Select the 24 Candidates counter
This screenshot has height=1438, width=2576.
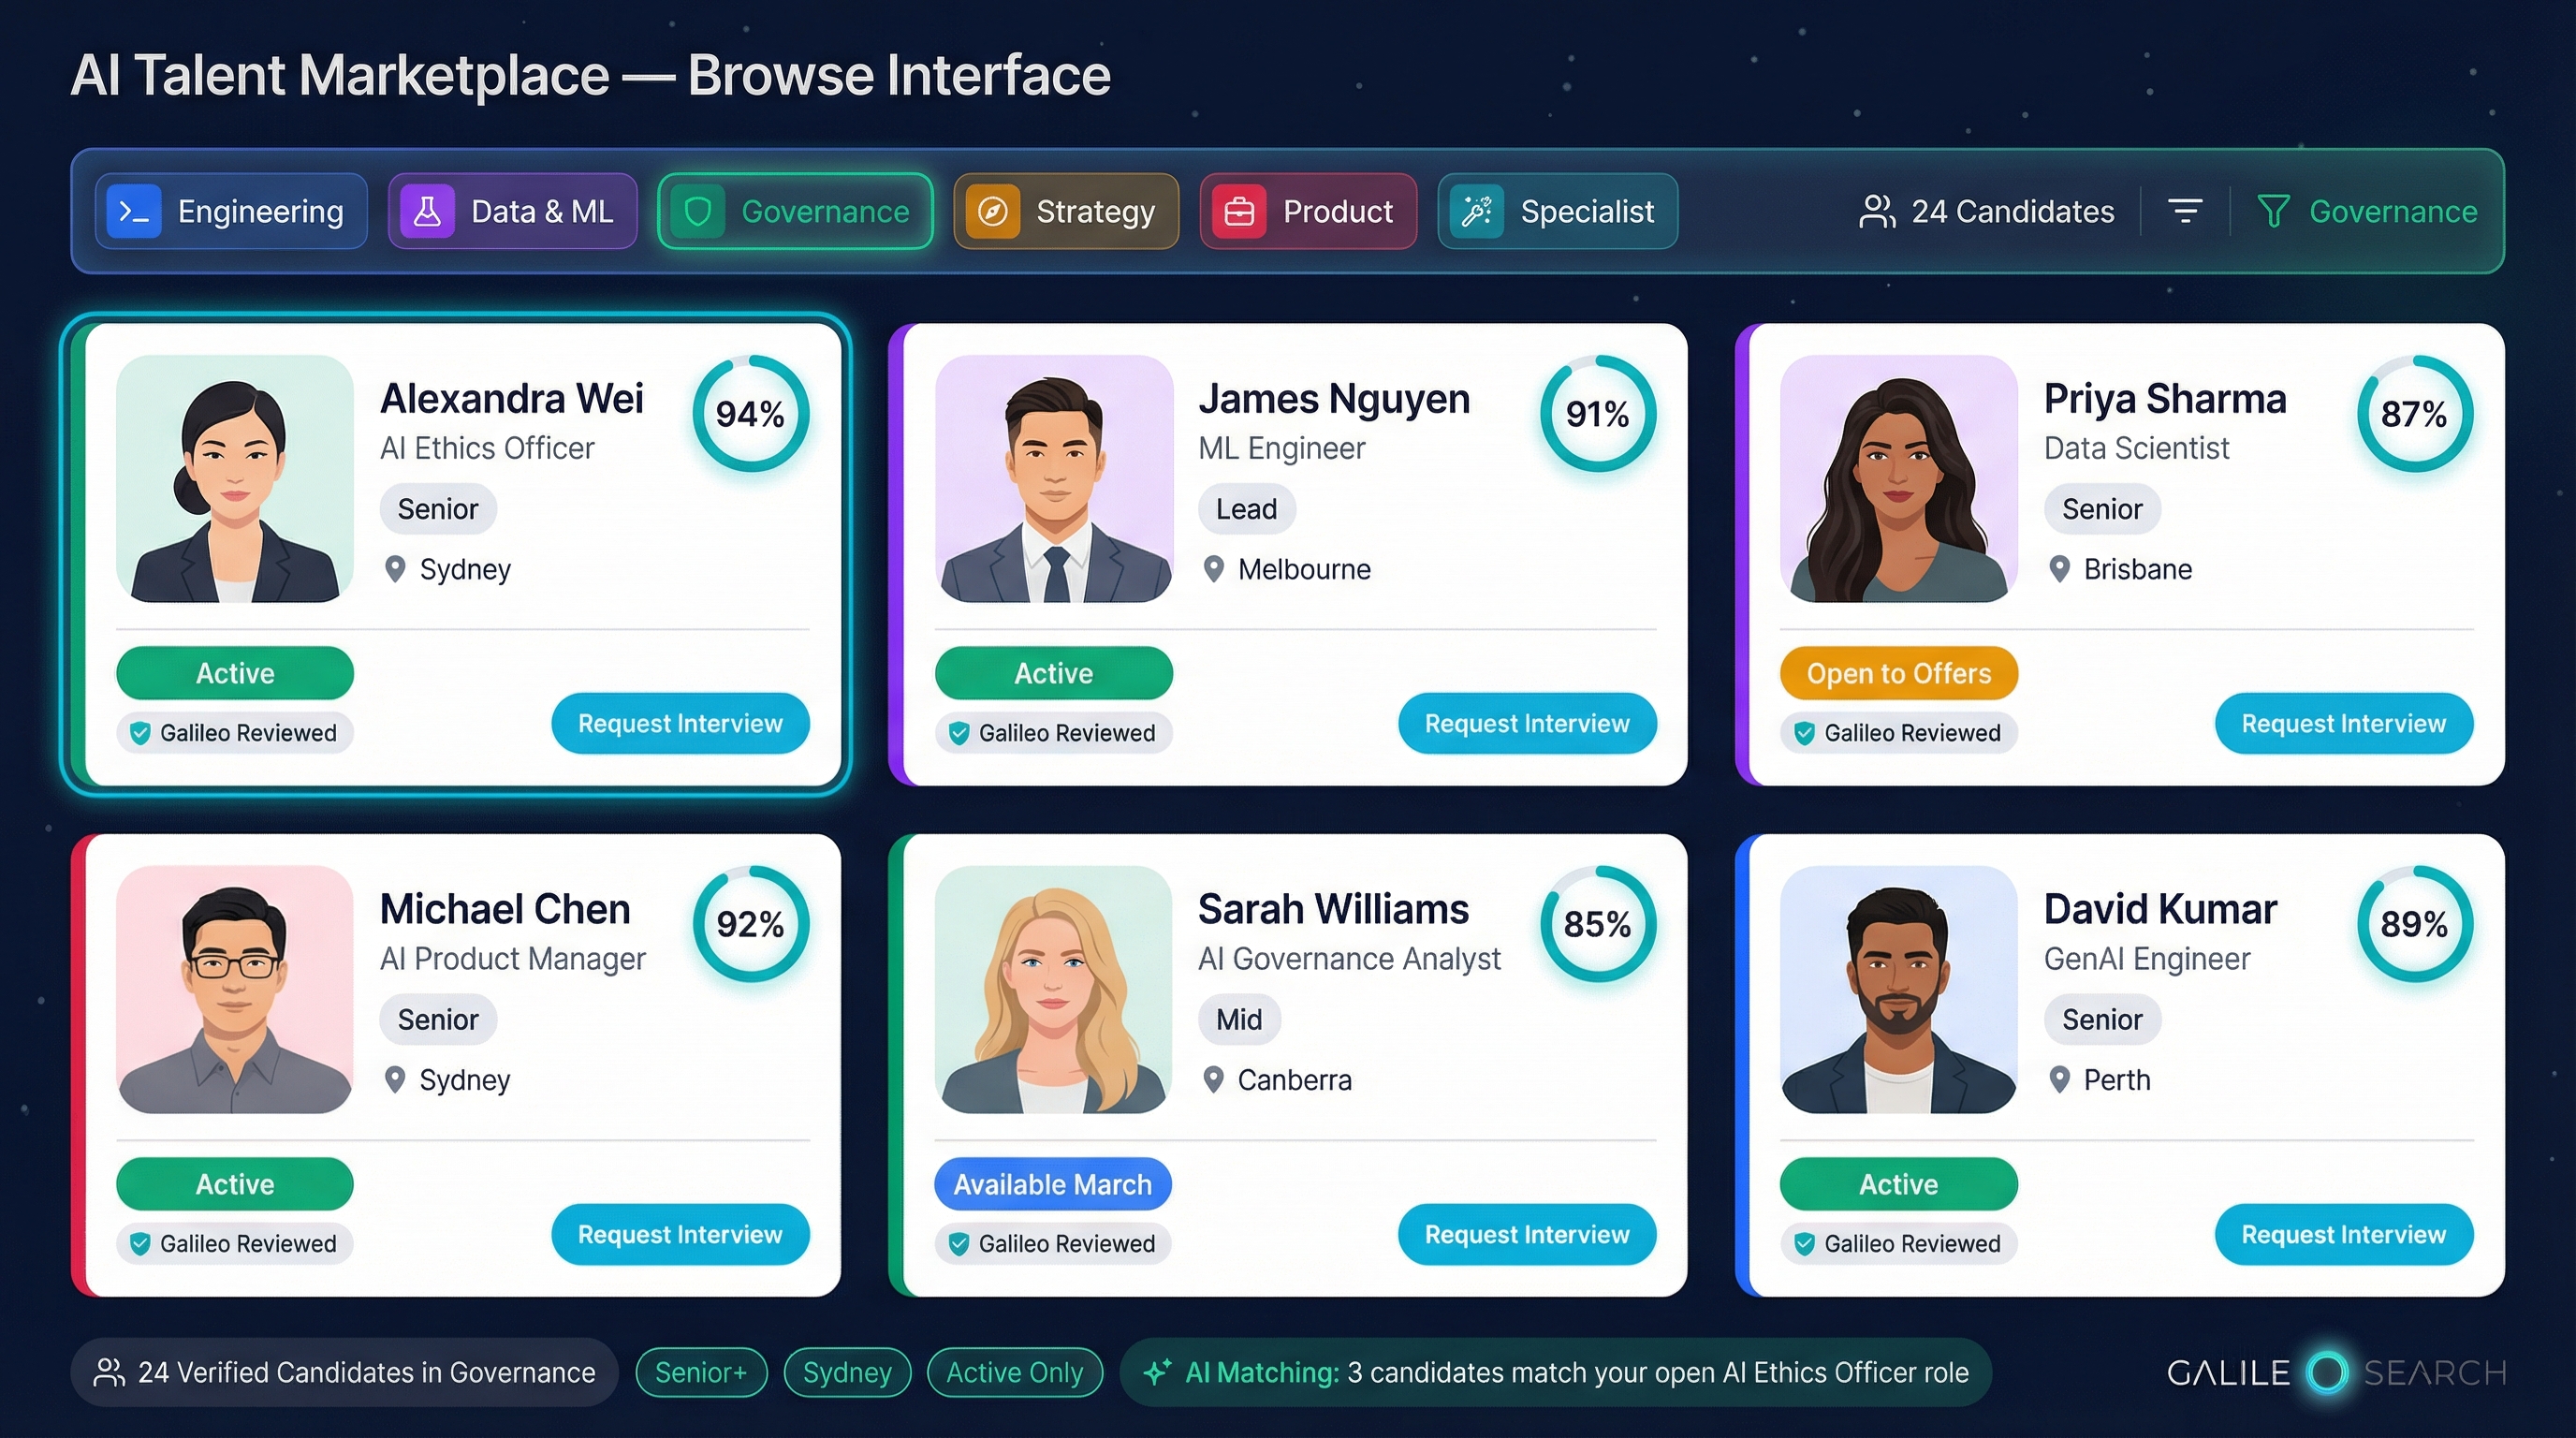click(x=1986, y=211)
